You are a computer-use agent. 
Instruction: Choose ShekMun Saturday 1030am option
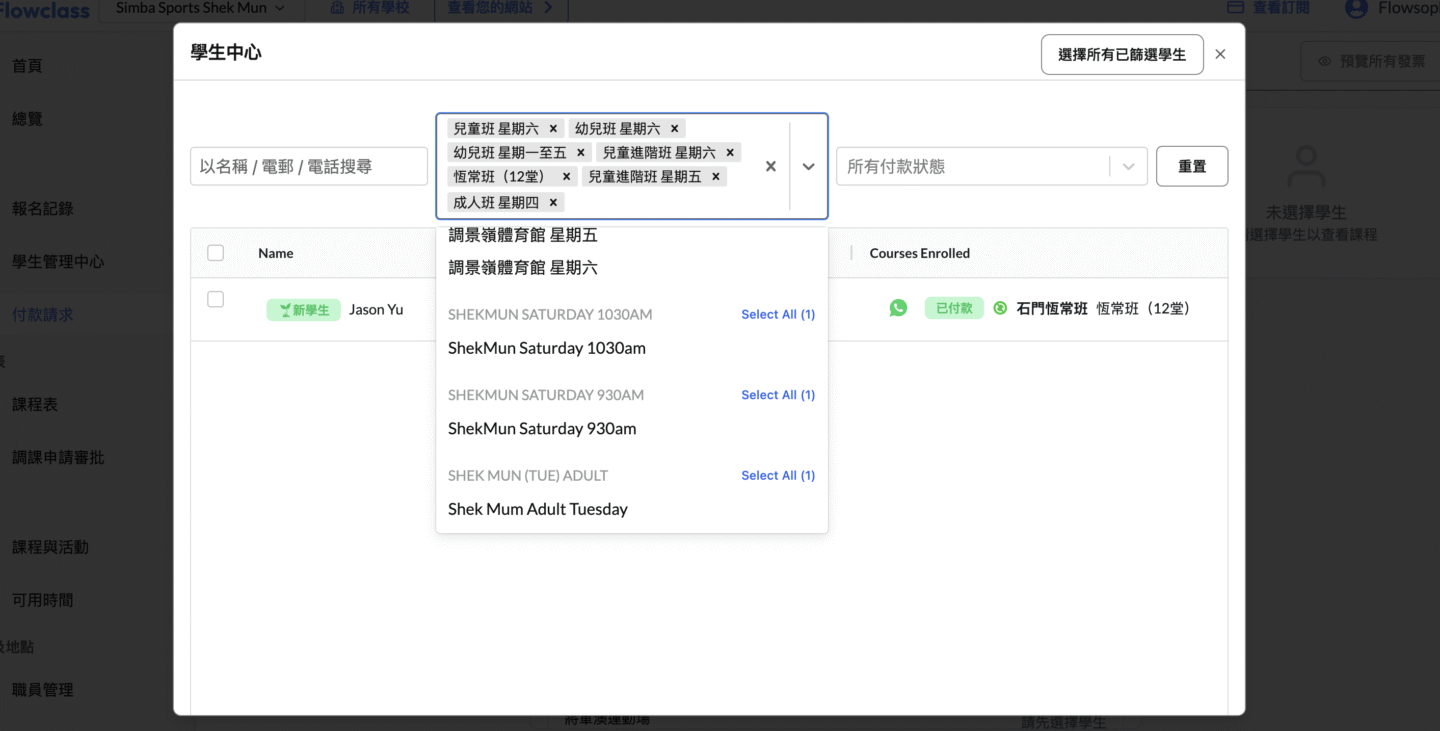[546, 348]
